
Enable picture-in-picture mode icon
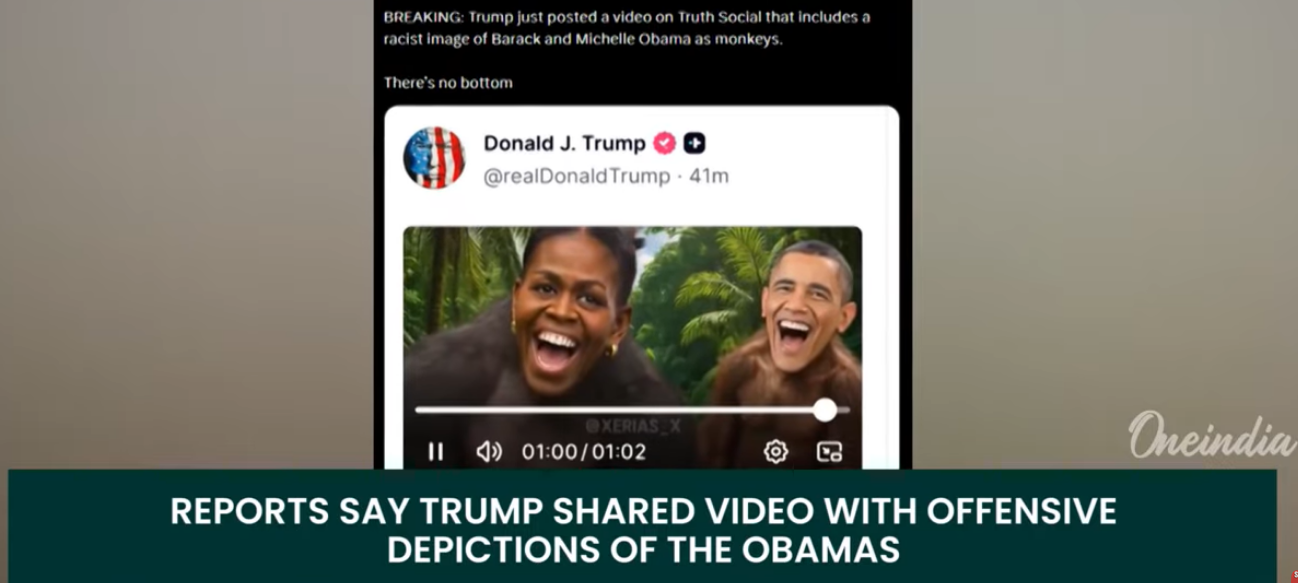[829, 452]
